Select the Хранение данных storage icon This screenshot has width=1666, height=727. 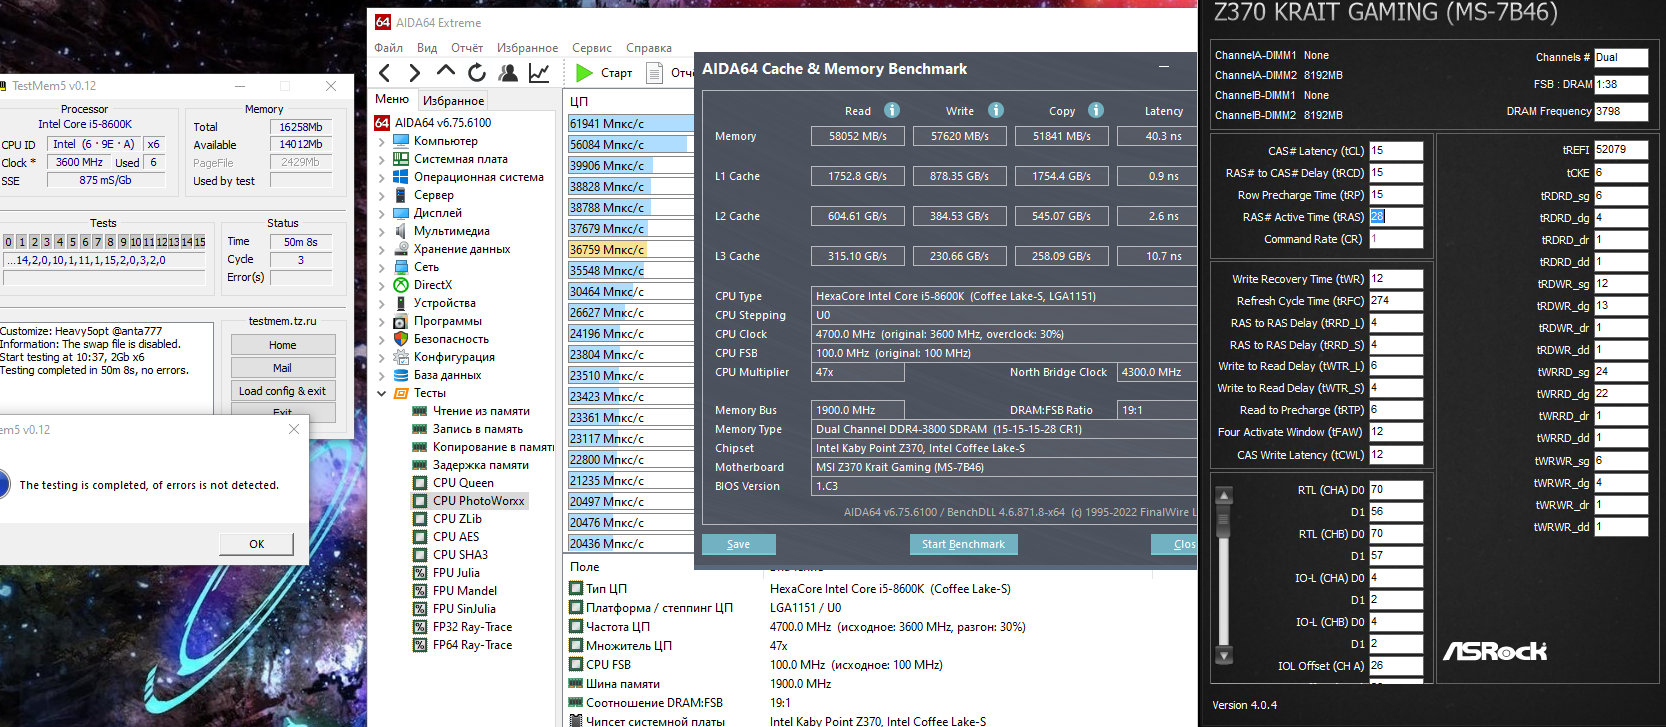[401, 249]
